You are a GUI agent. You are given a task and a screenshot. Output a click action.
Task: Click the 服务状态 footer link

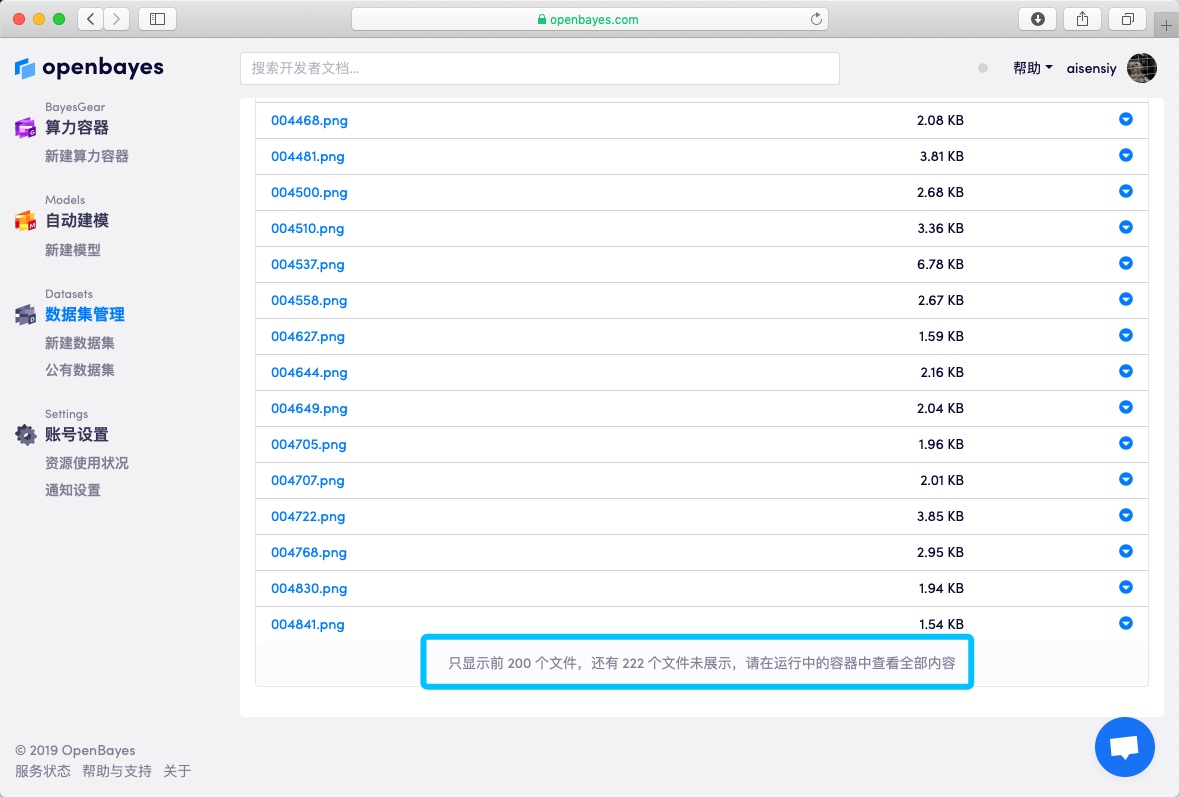[x=43, y=771]
